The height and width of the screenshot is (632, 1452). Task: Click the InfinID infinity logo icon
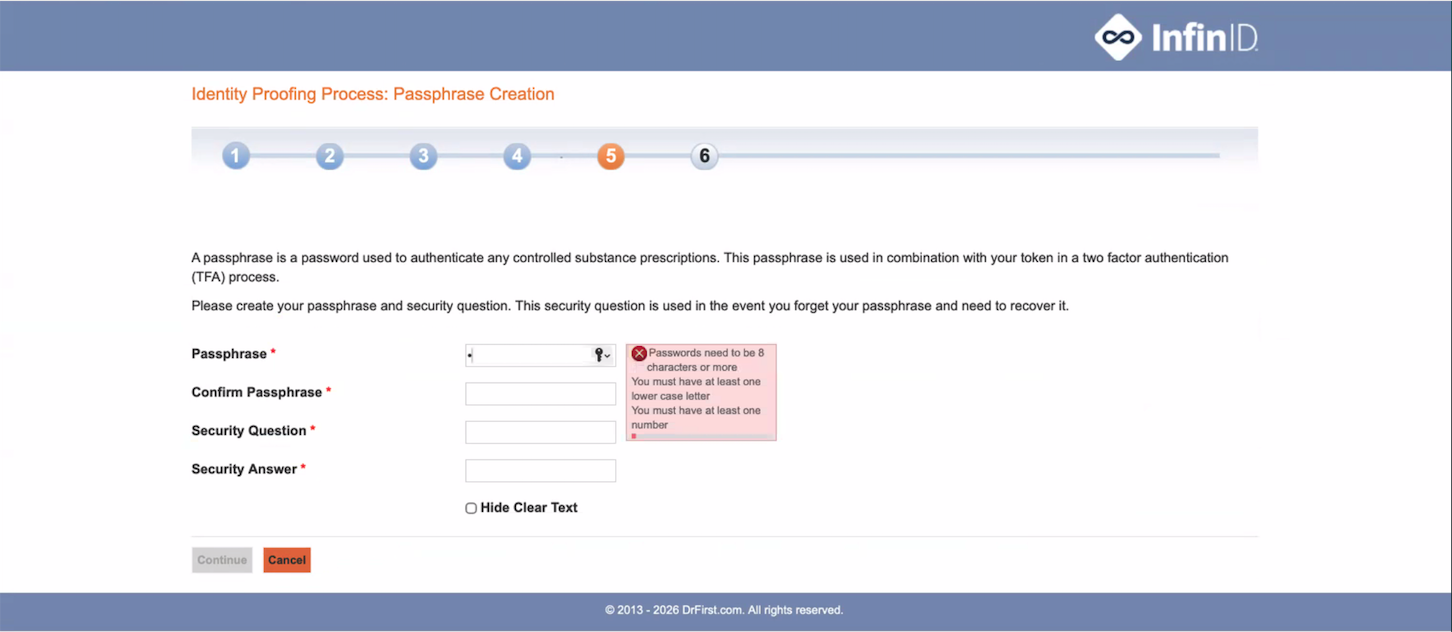coord(1119,37)
